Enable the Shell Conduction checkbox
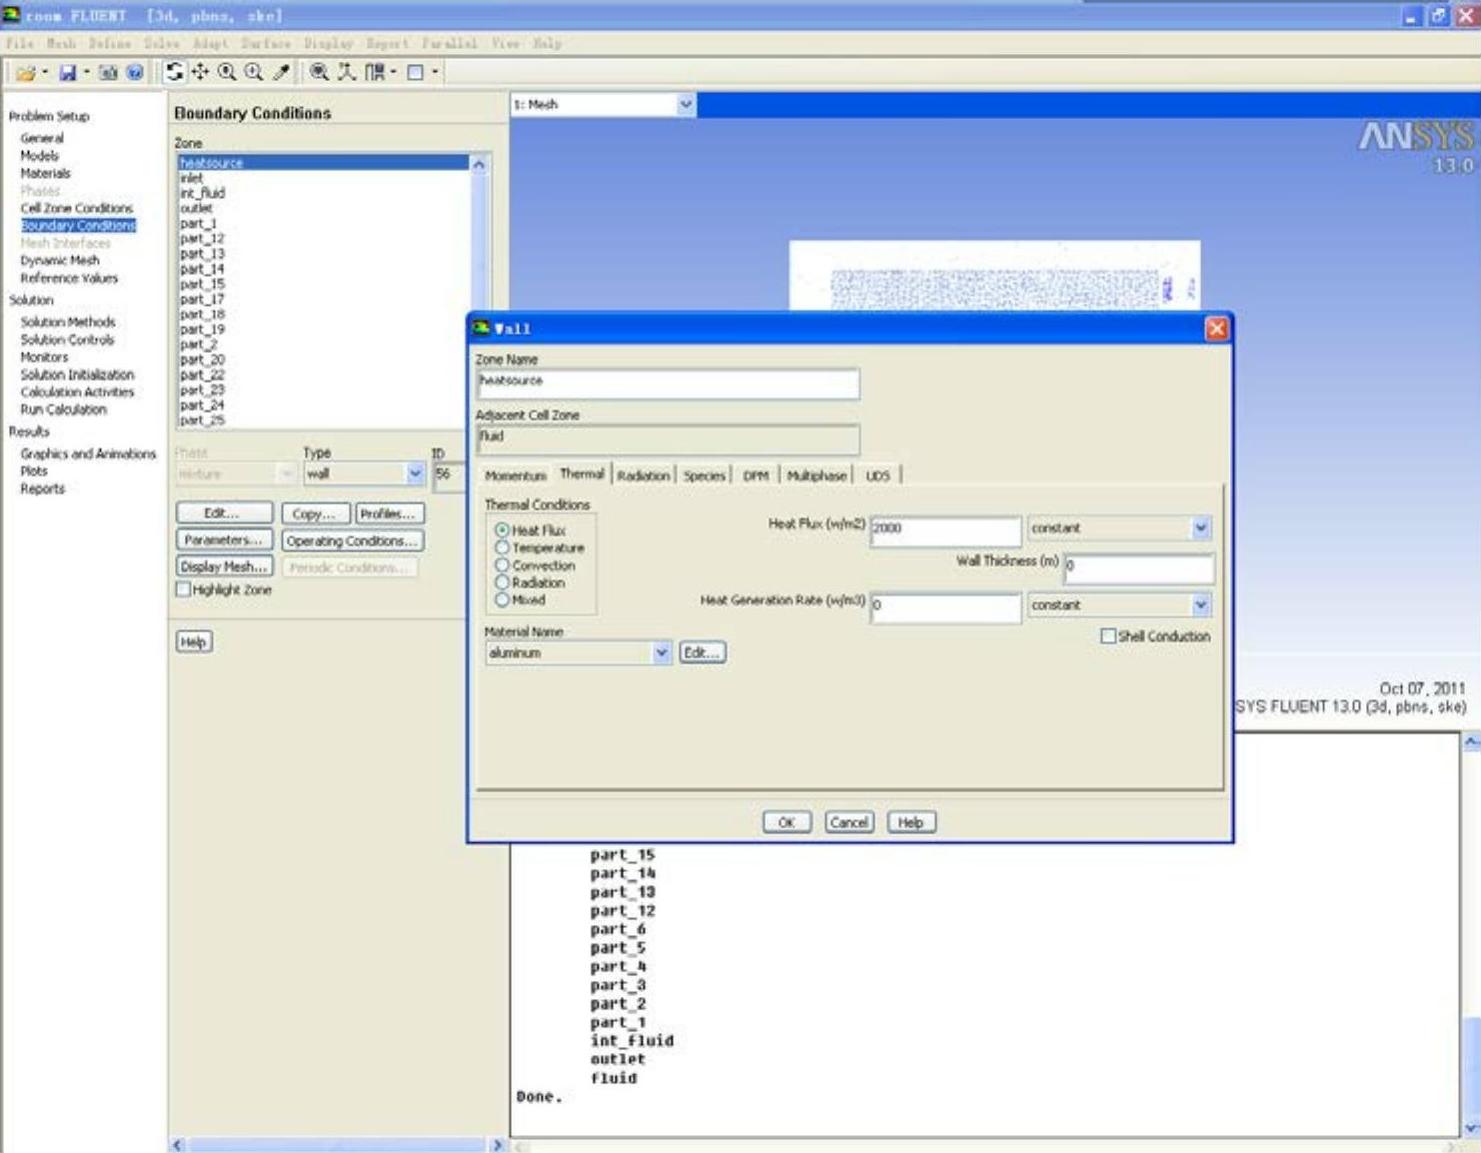This screenshot has width=1481, height=1153. click(1108, 636)
